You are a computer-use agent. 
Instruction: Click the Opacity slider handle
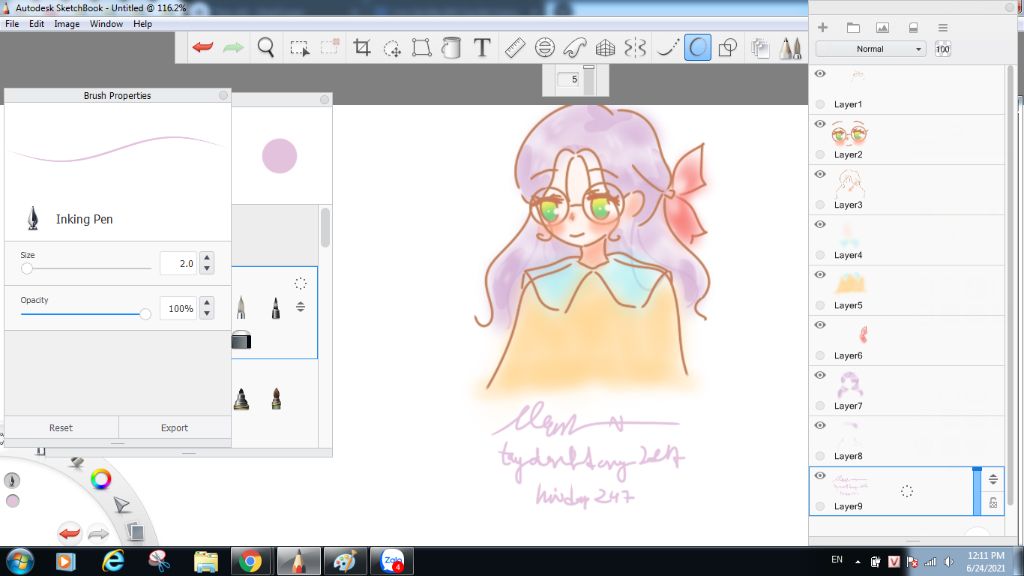(145, 314)
